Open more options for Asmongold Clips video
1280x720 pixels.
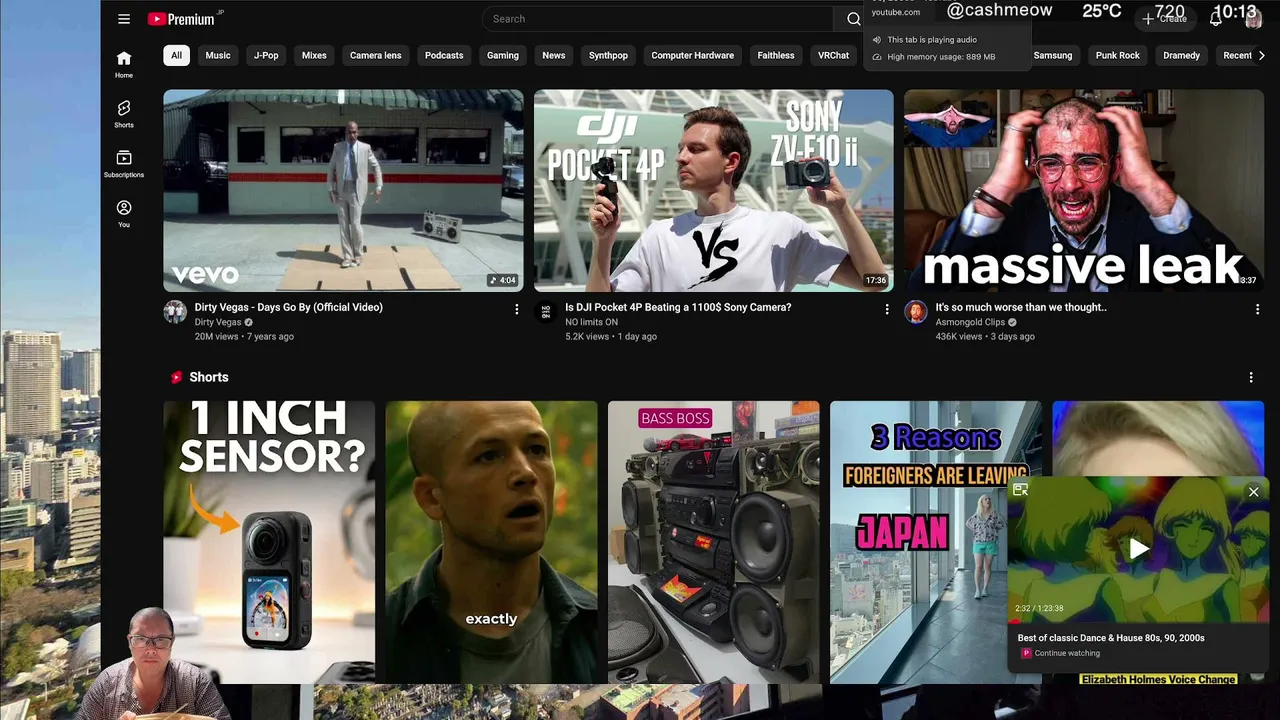(1257, 310)
